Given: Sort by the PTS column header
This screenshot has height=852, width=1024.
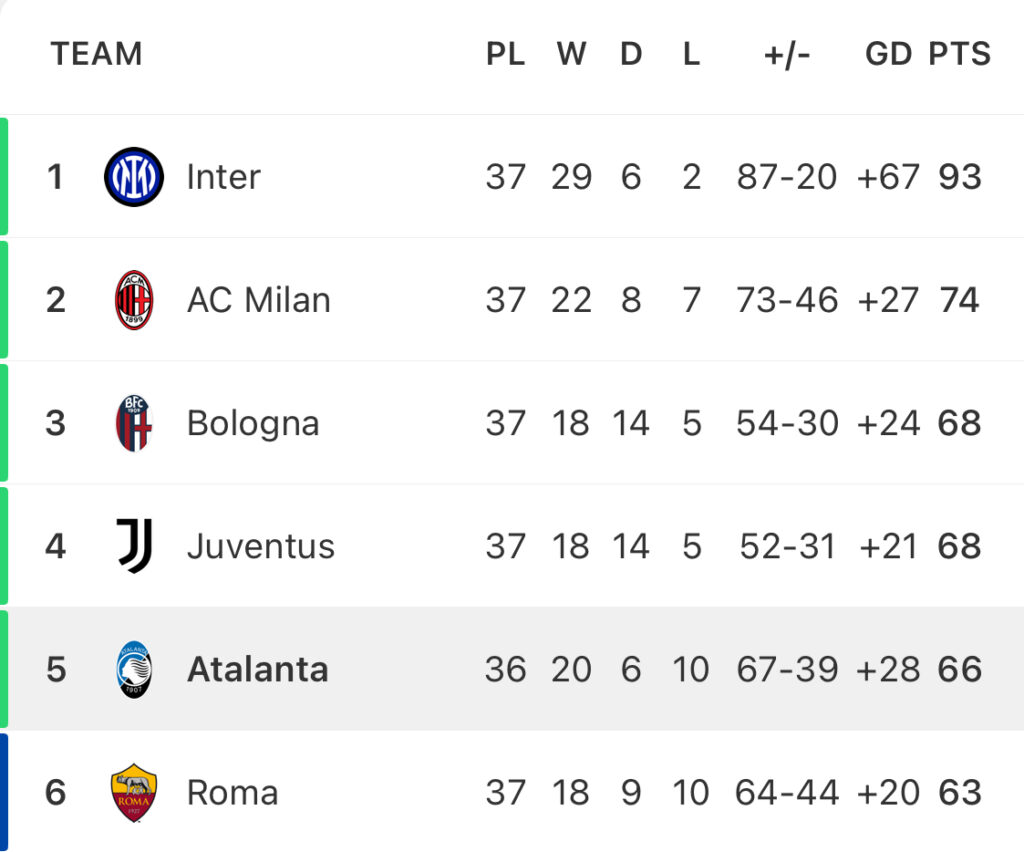Looking at the screenshot, I should (x=959, y=54).
